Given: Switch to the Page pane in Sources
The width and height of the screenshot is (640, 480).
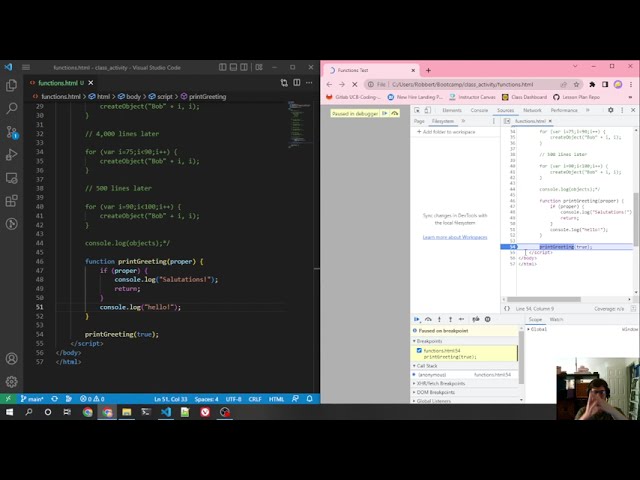Looking at the screenshot, I should (x=419, y=121).
